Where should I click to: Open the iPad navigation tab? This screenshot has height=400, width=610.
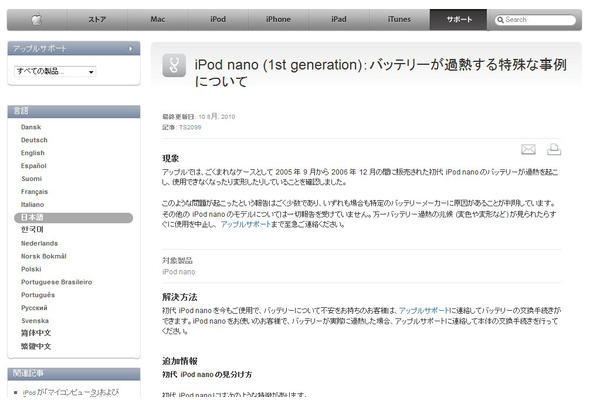point(338,19)
